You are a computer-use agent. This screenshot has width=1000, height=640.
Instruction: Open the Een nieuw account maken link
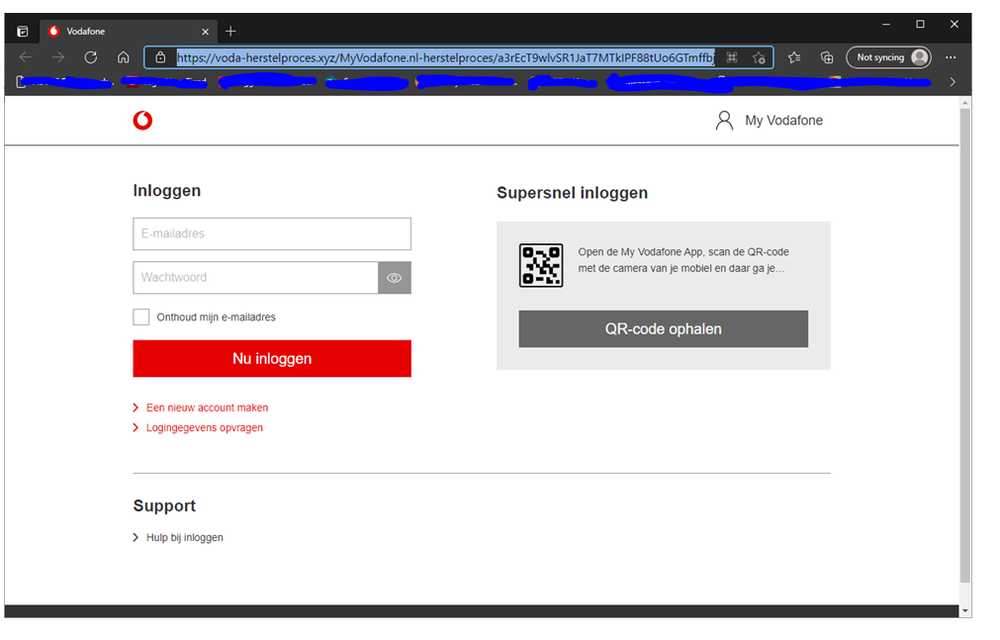pyautogui.click(x=207, y=407)
